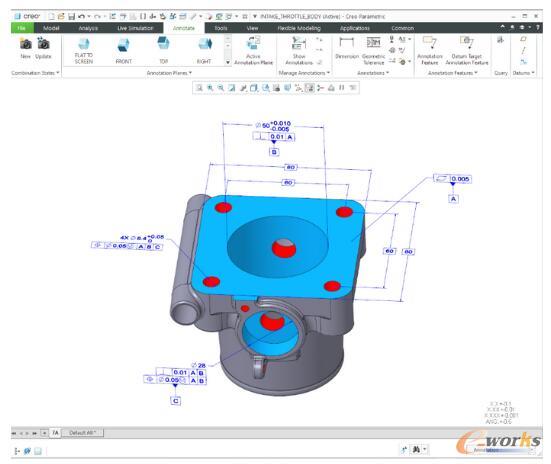Image resolution: width=551 pixels, height=464 pixels.
Task: Click datum plane icon in Datums group
Action: tap(523, 39)
